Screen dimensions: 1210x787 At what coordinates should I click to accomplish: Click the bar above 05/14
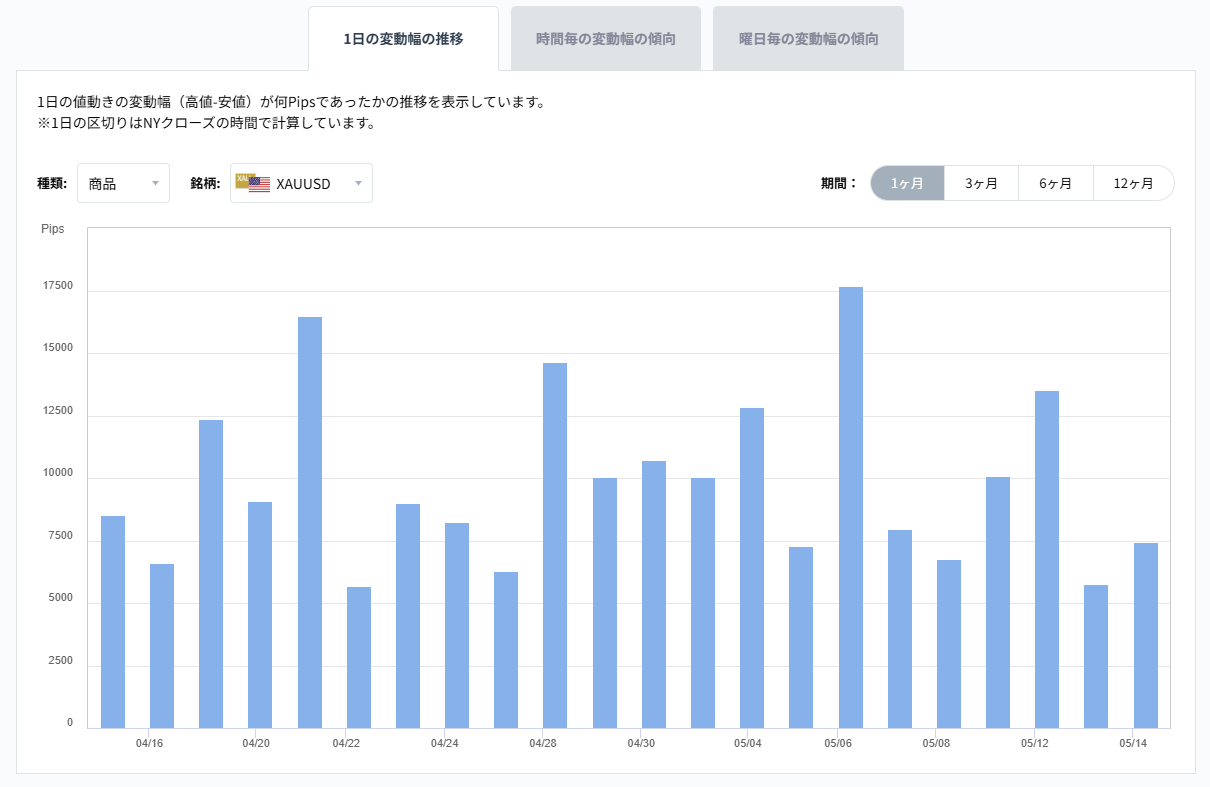point(1146,635)
